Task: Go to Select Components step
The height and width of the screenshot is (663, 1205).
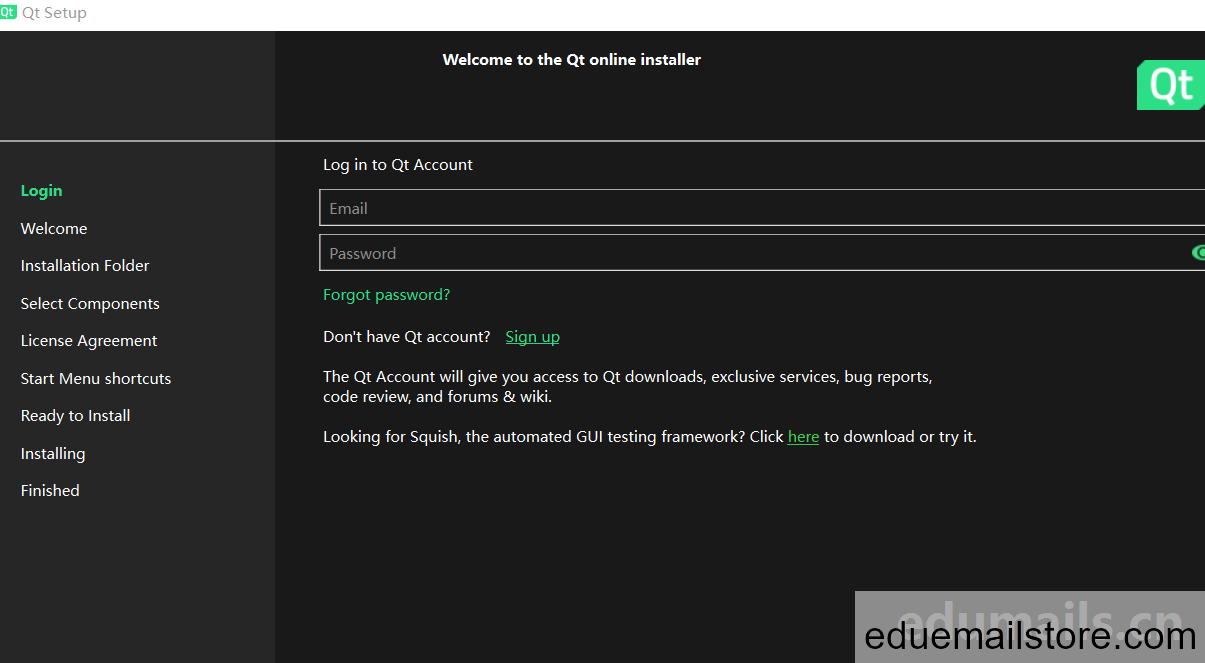Action: point(90,304)
